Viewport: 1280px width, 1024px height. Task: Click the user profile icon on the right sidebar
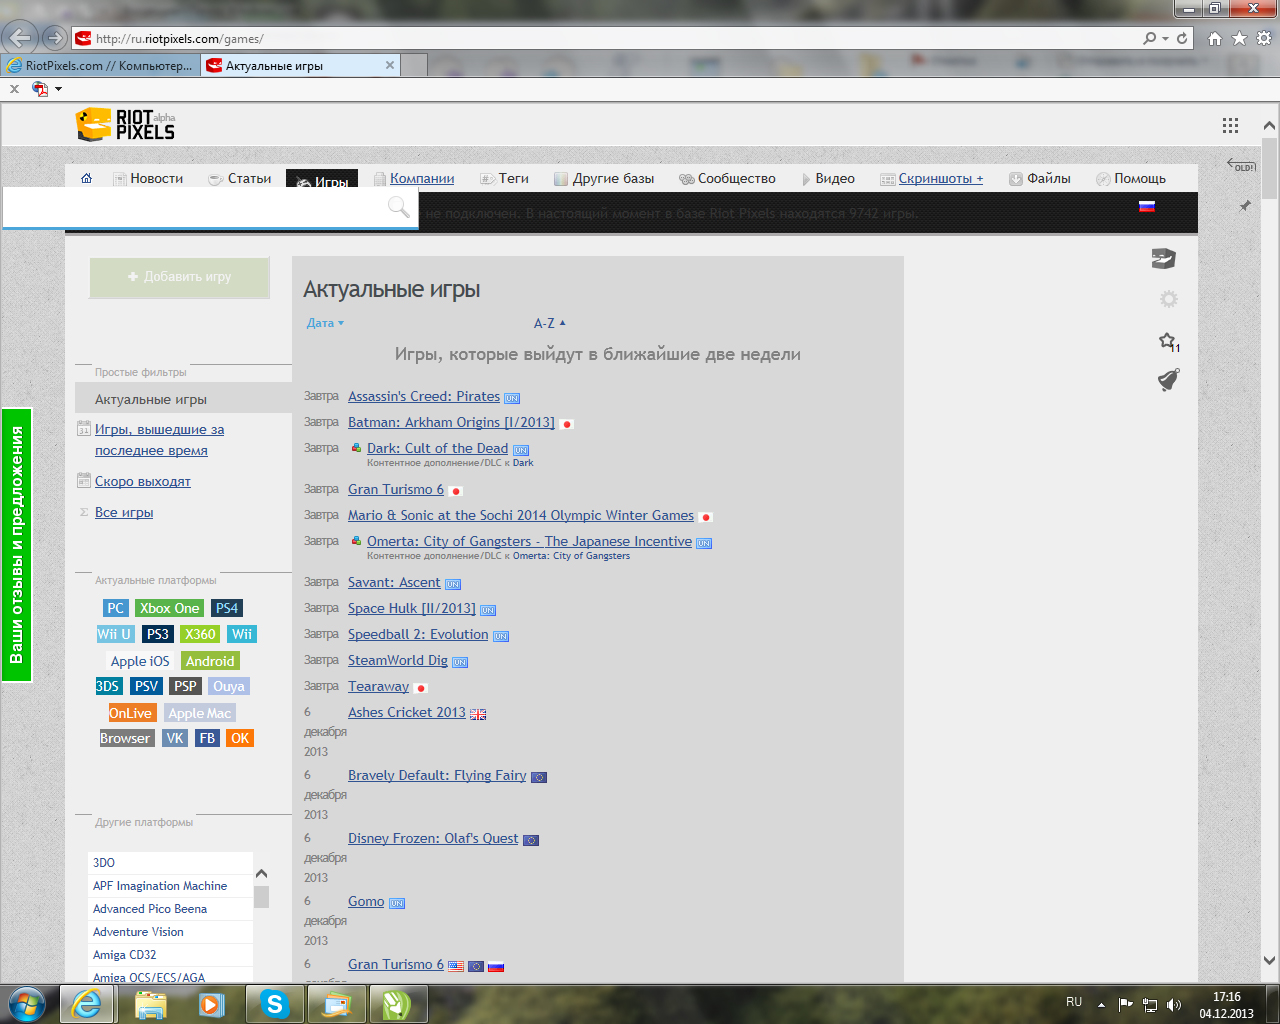(x=1163, y=259)
